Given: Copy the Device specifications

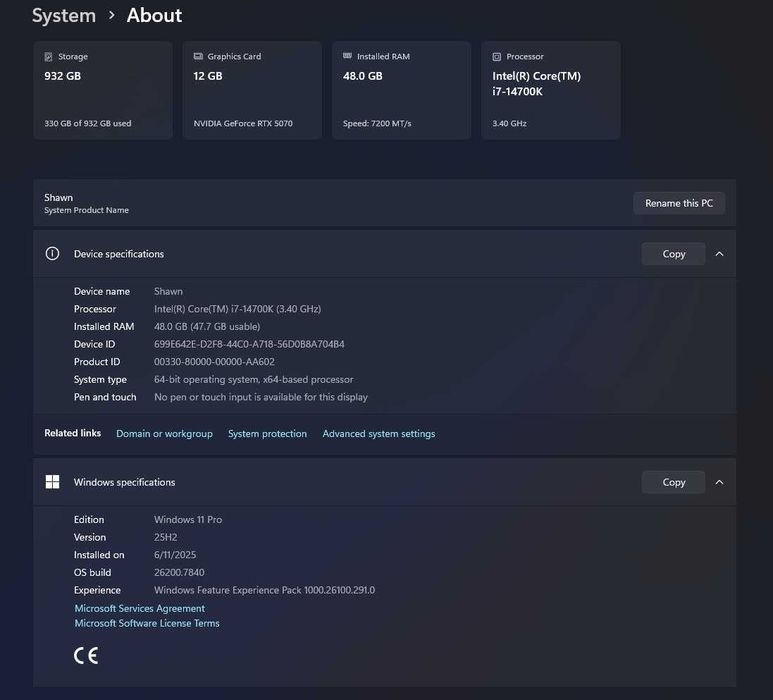Looking at the screenshot, I should point(673,254).
